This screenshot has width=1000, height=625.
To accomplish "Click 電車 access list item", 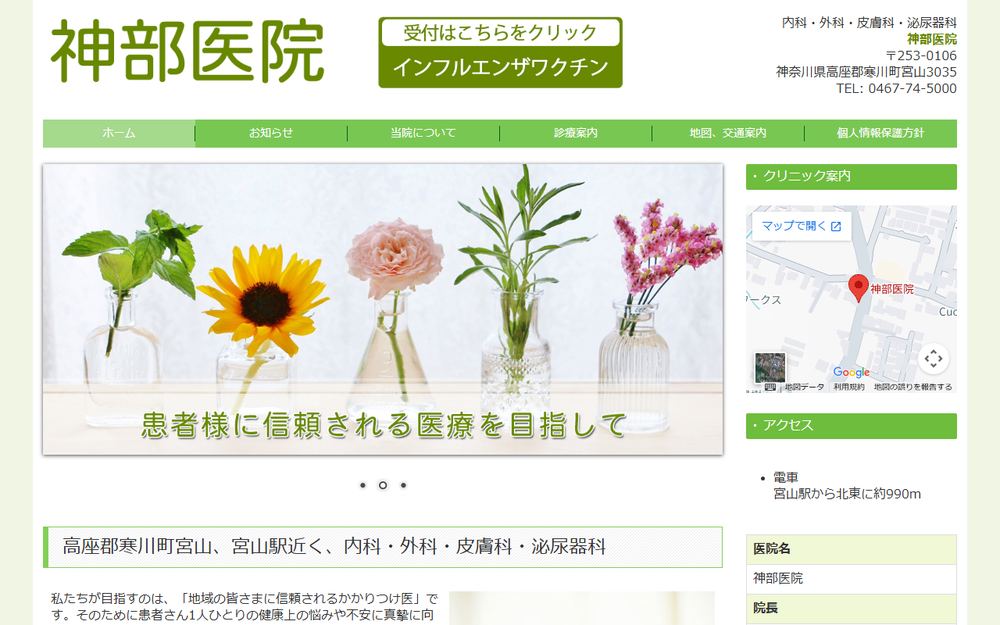I will pyautogui.click(x=786, y=477).
